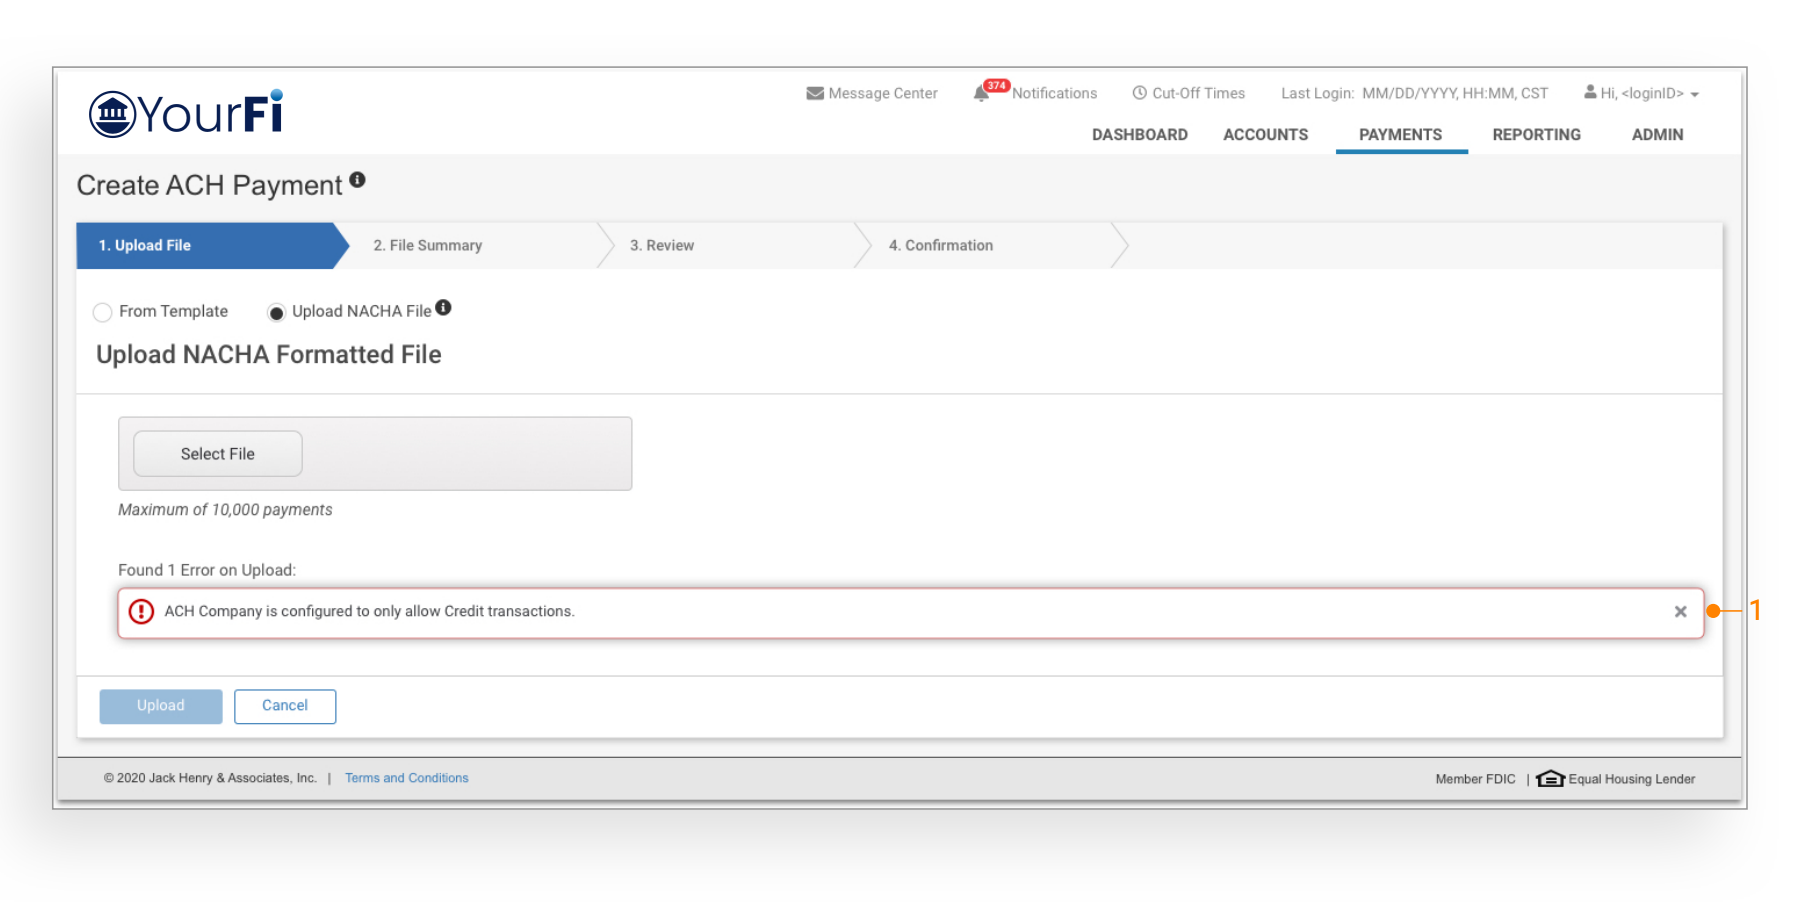Viewport: 1818px width, 904px height.
Task: Click the blue Upload button
Action: (161, 706)
